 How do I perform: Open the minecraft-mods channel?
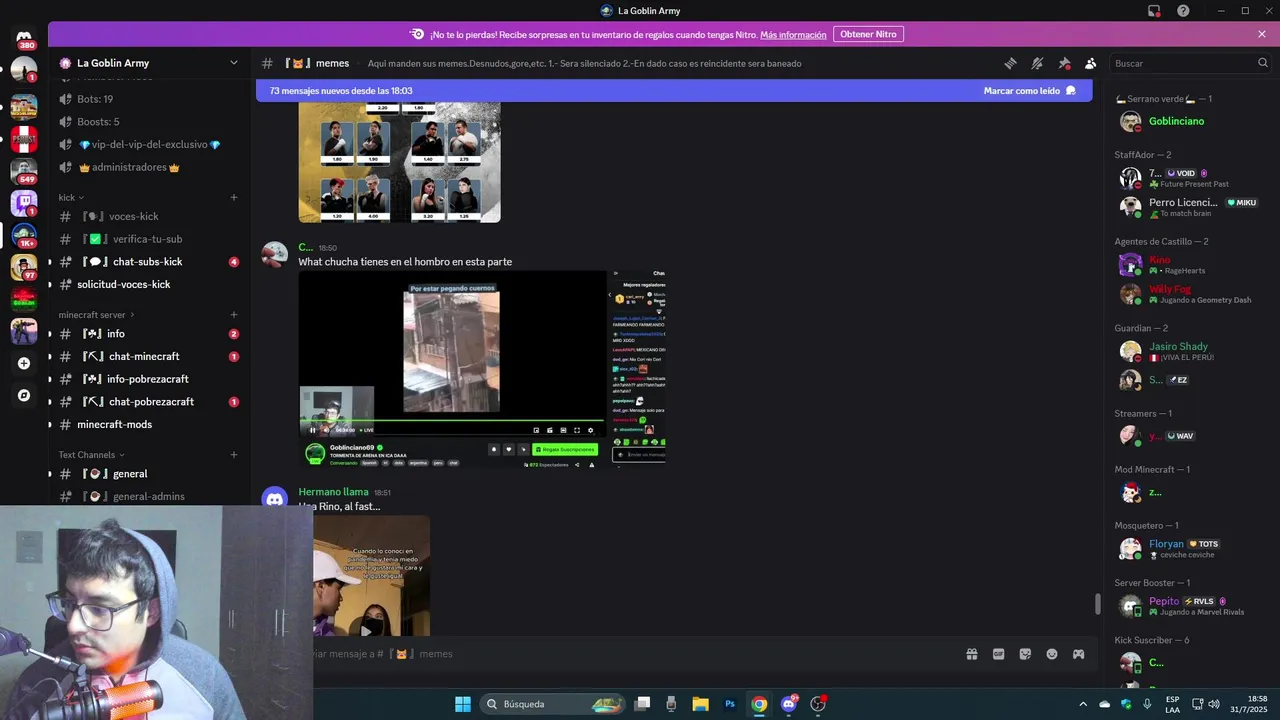coord(149,425)
